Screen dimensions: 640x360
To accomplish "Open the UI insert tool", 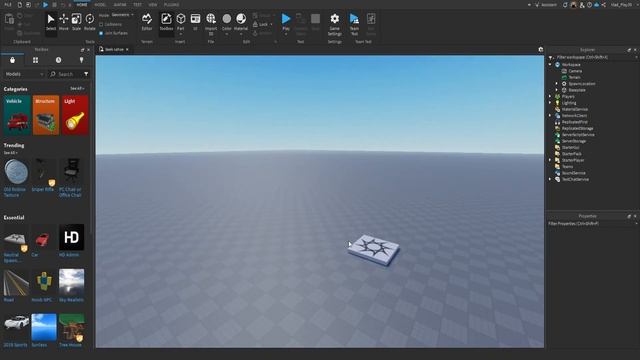I will (196, 22).
